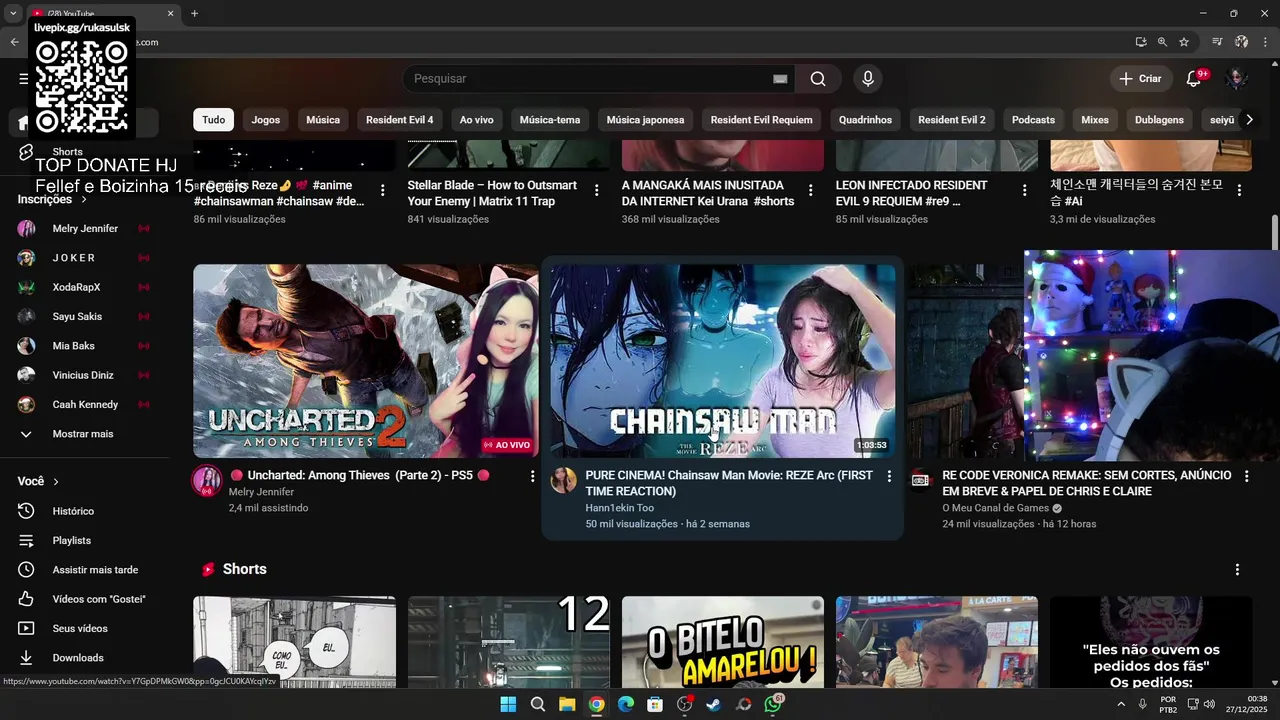
Task: Open browser zoom magnifier icon
Action: click(x=1162, y=42)
